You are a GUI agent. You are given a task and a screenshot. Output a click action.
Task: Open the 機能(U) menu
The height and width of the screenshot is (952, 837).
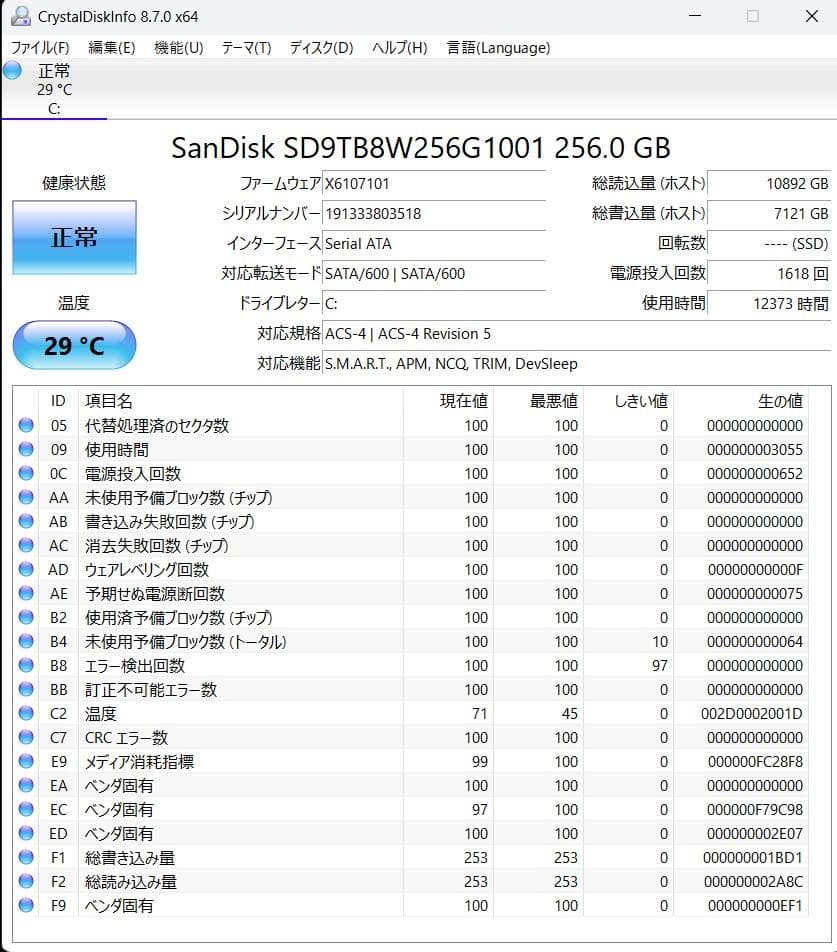point(178,47)
